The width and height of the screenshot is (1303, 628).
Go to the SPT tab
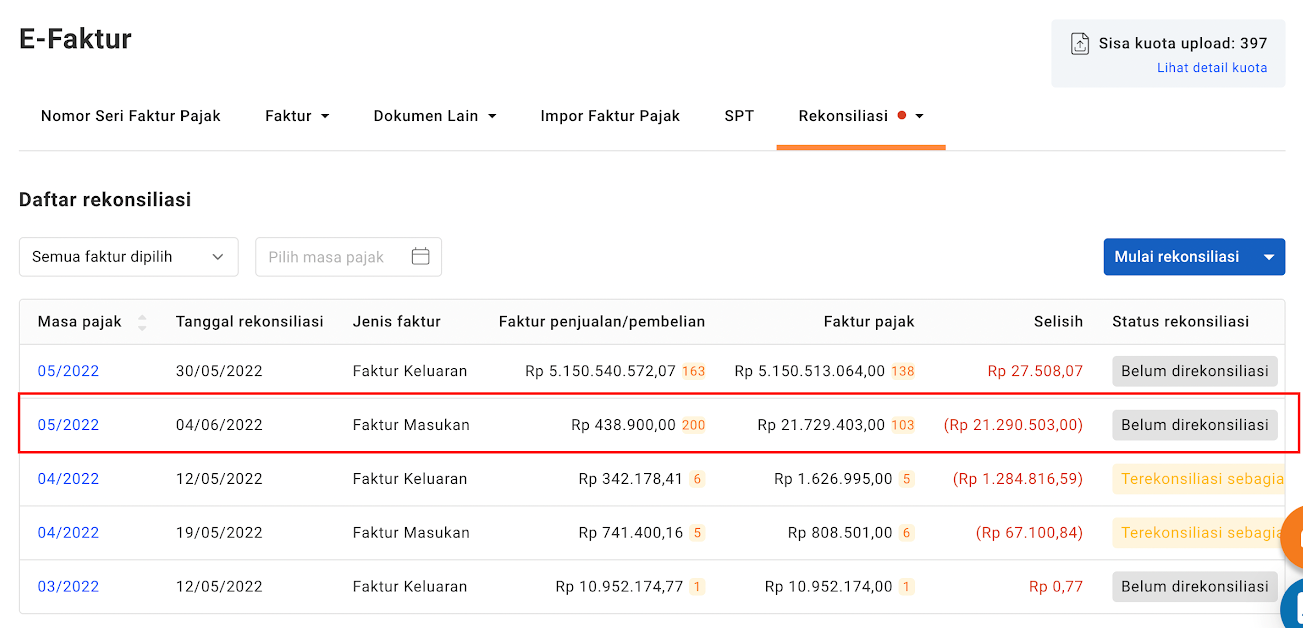(739, 116)
